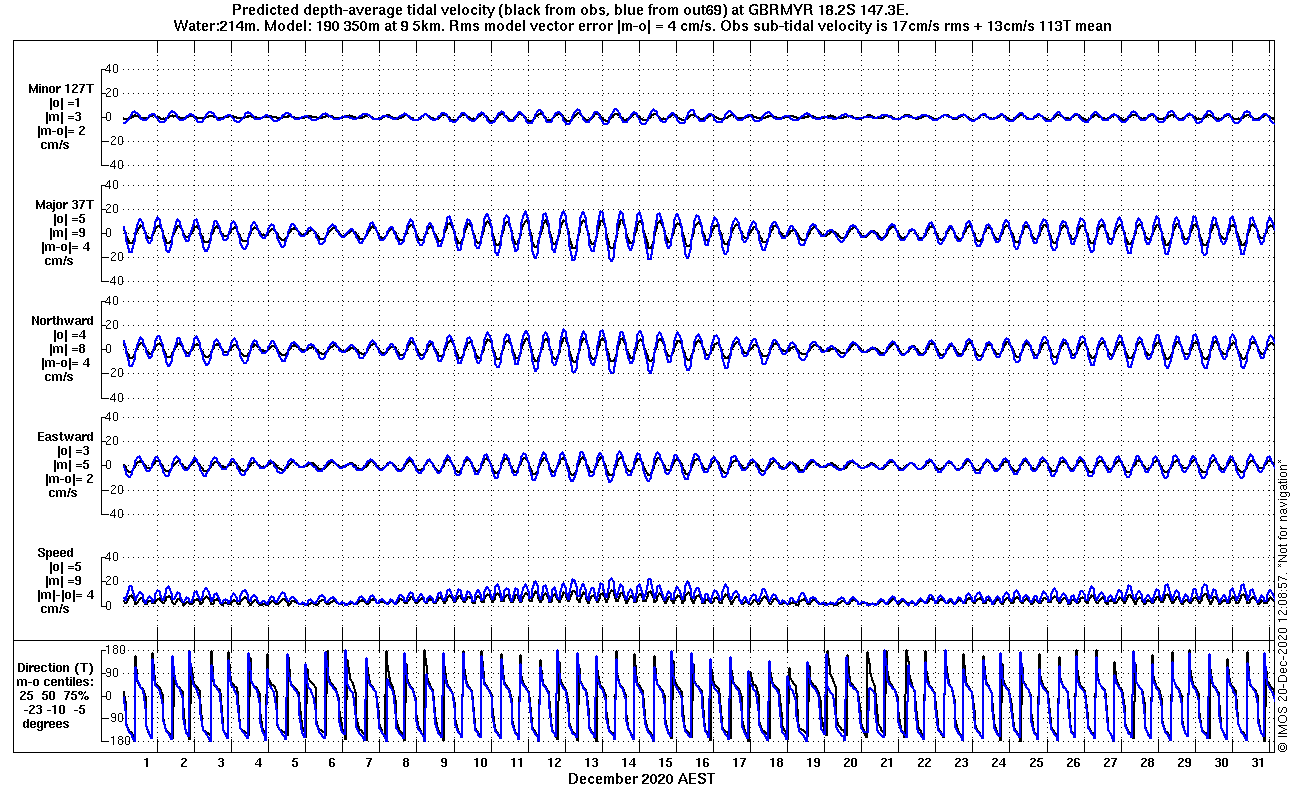
Task: Click the 'Major 37T' panel label
Action: 64,205
